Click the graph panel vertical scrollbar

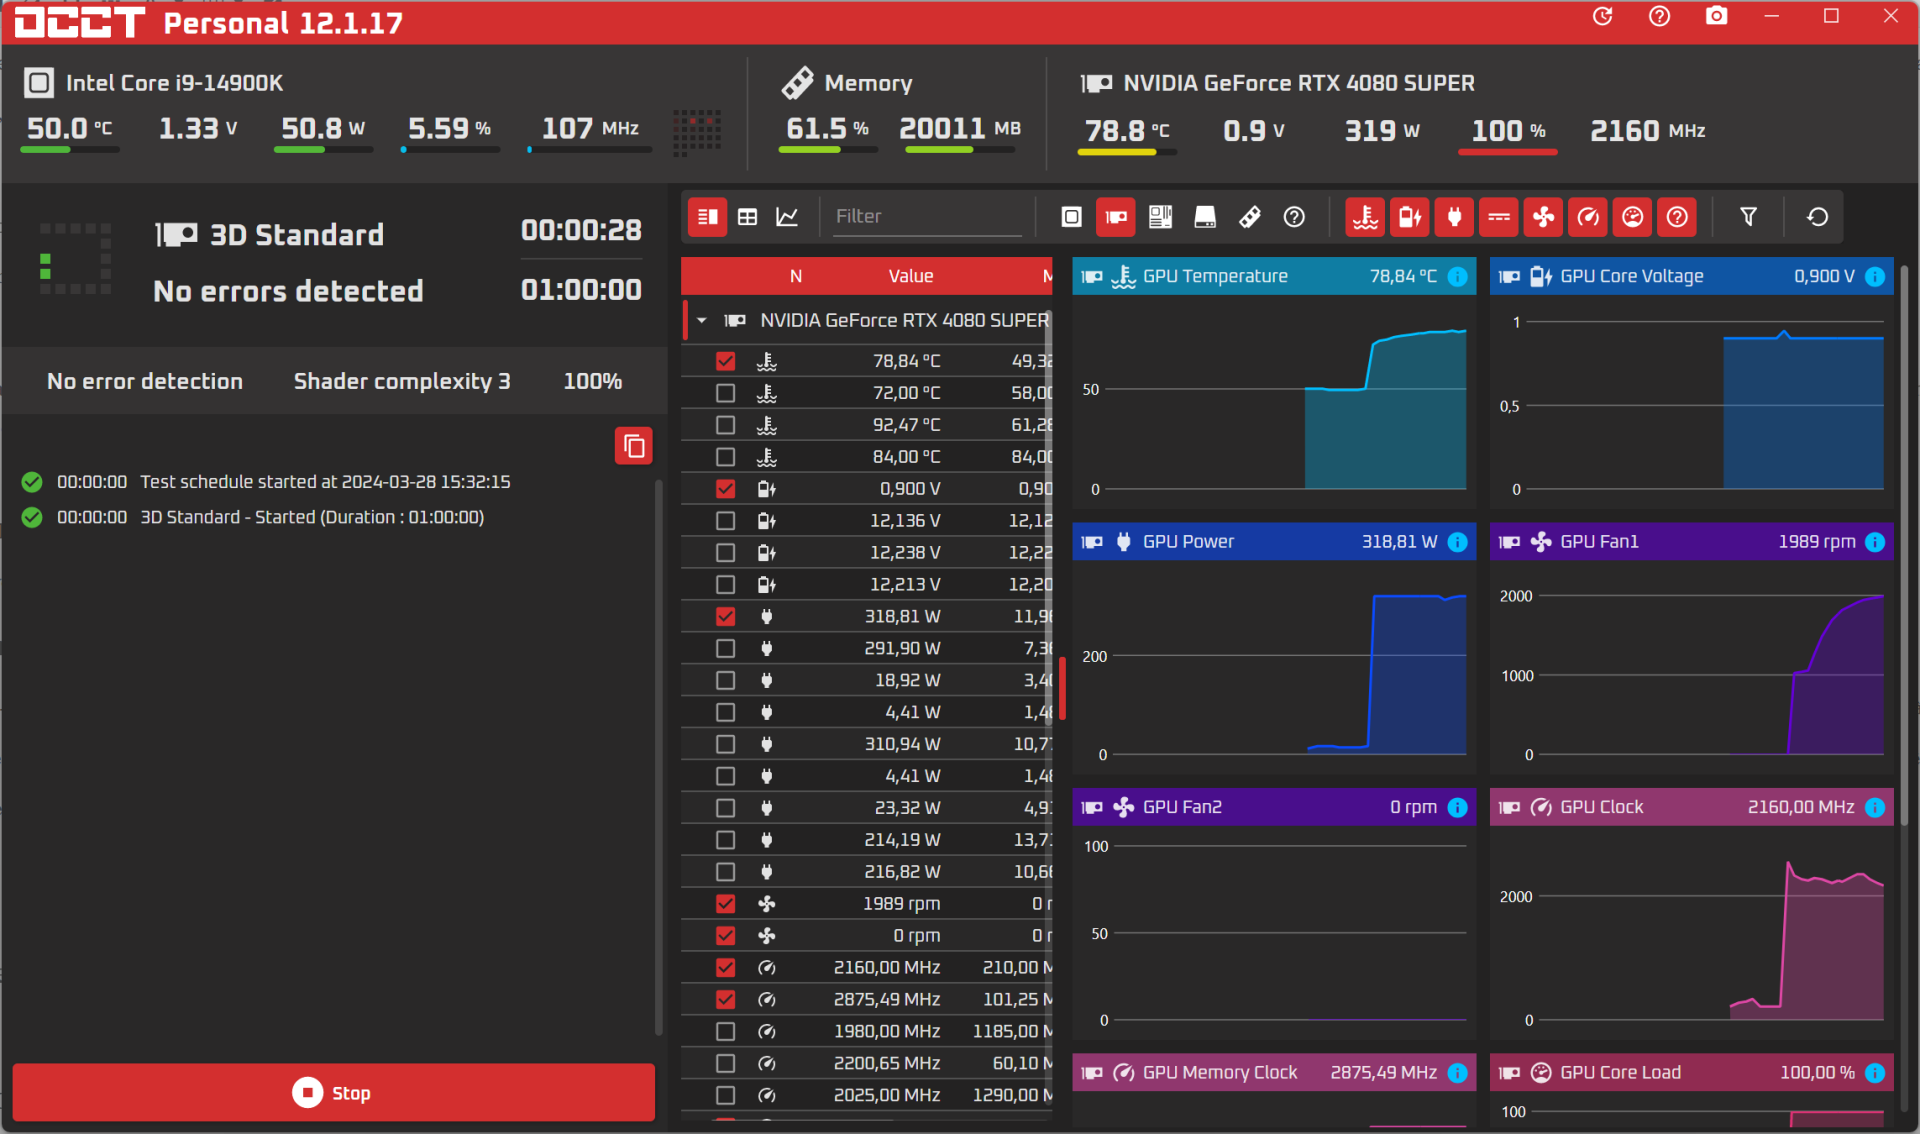[1905, 545]
